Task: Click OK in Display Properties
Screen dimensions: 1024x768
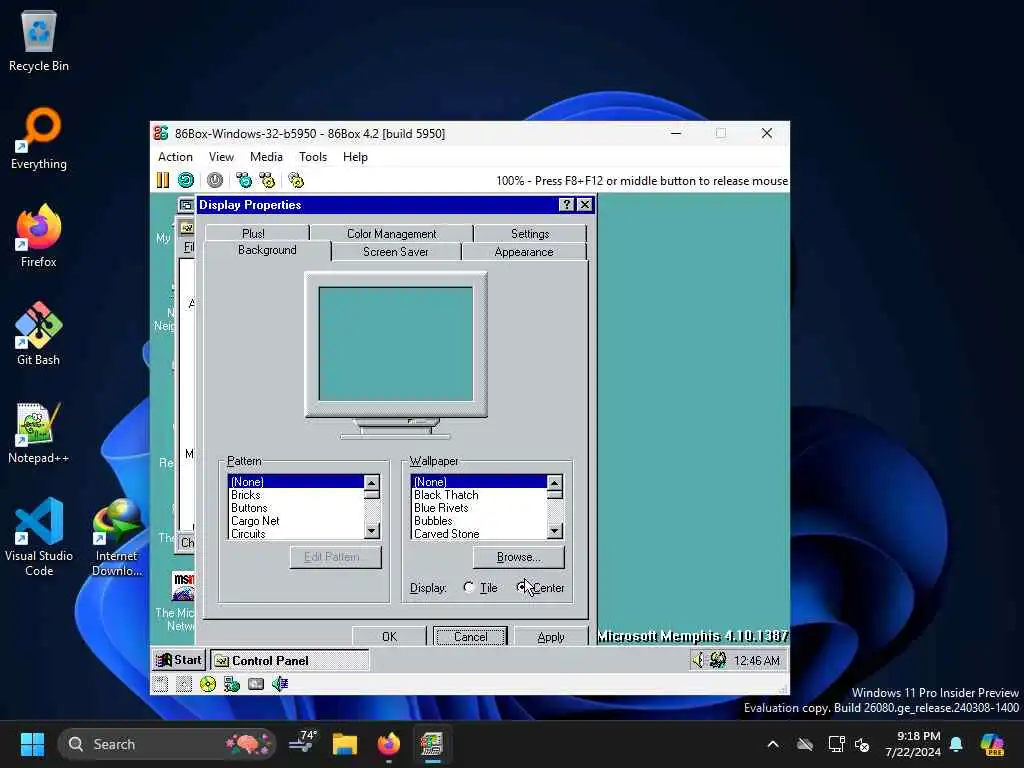Action: point(389,637)
